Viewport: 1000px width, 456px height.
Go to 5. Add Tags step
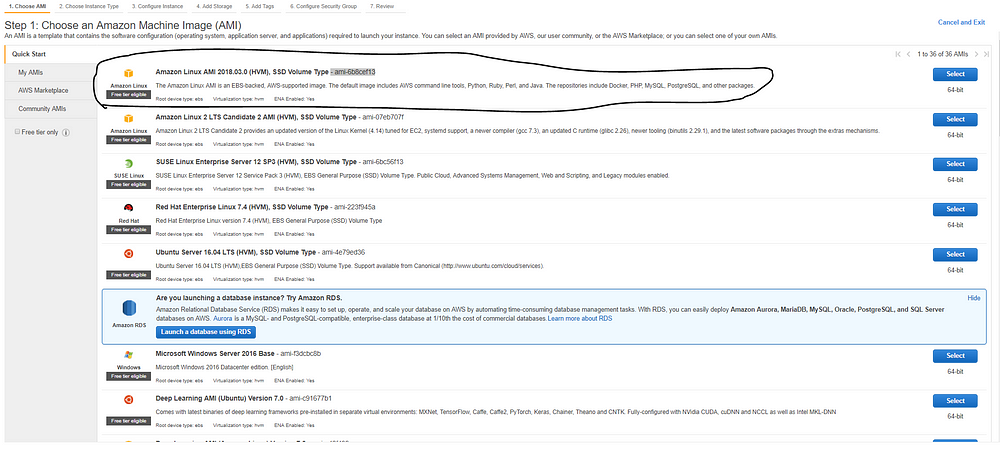click(x=260, y=6)
